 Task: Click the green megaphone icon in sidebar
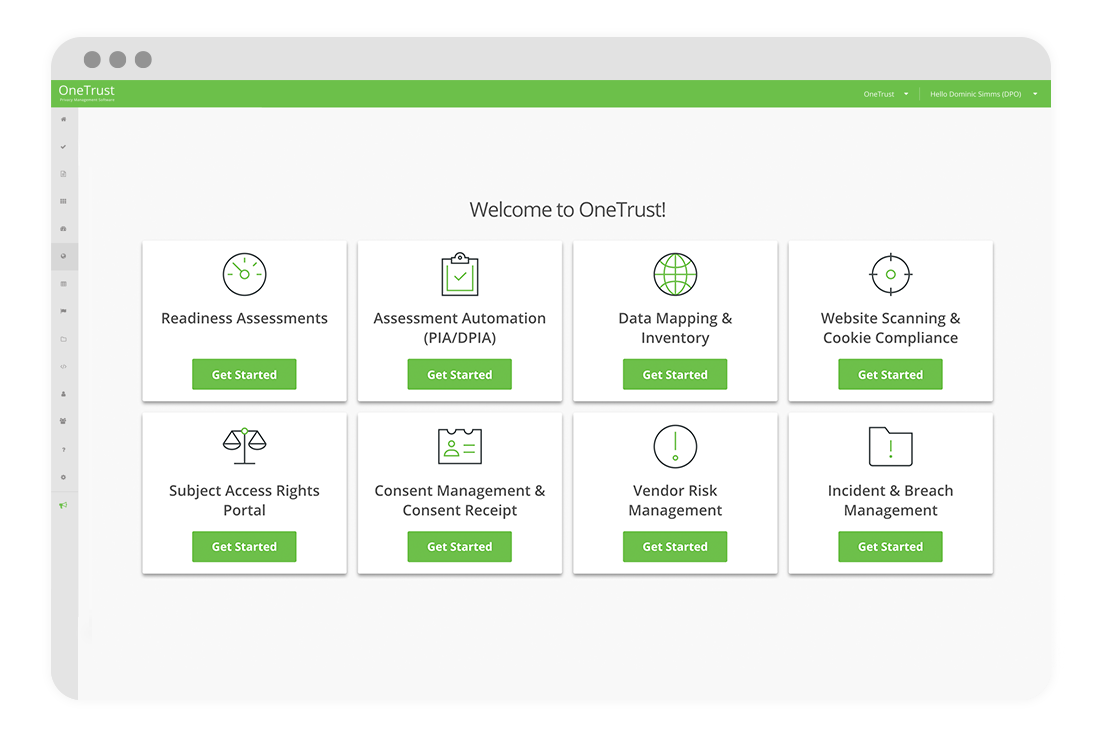(x=63, y=505)
